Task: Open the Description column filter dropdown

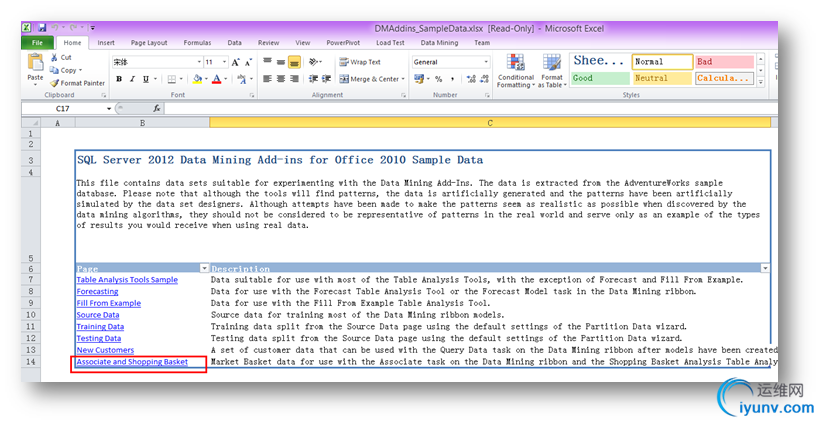Action: (x=765, y=268)
